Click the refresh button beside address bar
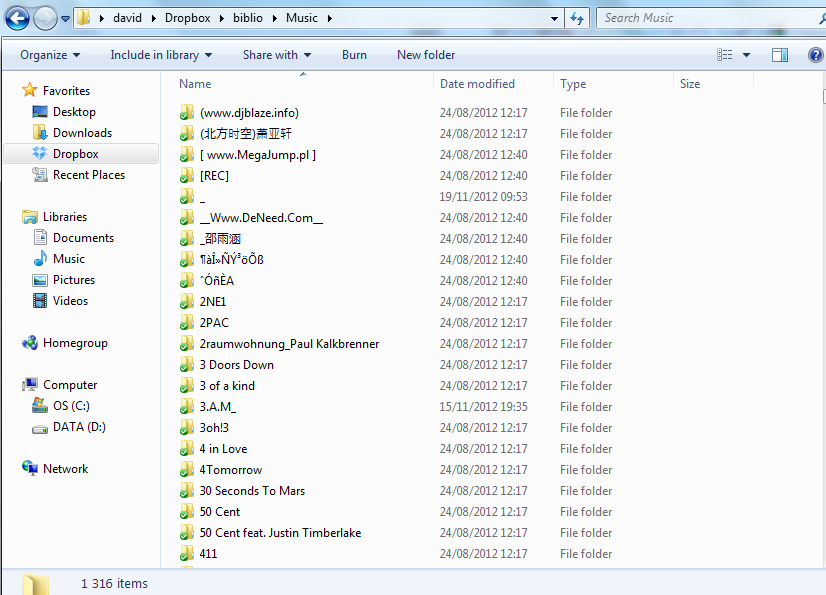Image resolution: width=826 pixels, height=595 pixels. 577,18
